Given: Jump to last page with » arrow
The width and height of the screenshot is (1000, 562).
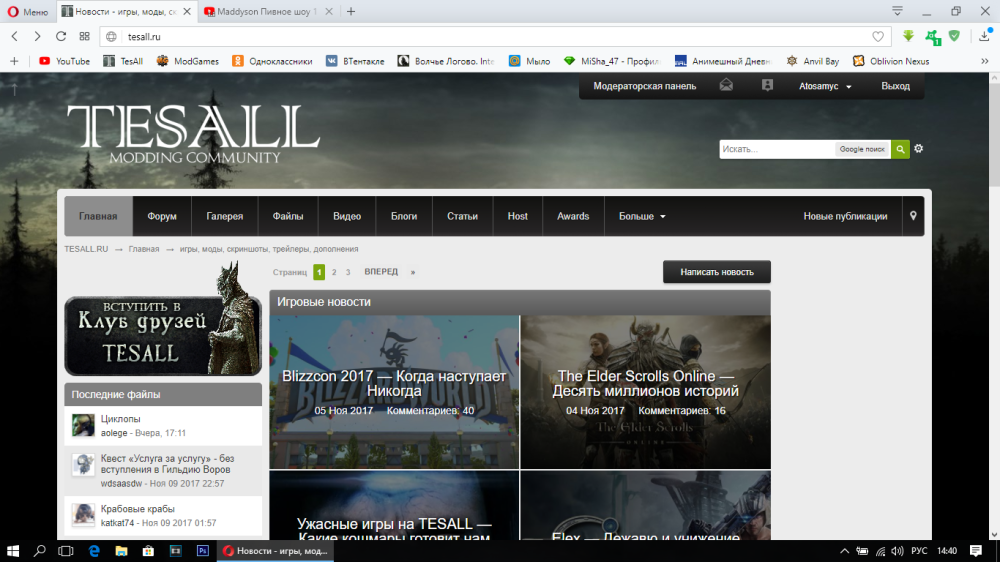Looking at the screenshot, I should (413, 272).
